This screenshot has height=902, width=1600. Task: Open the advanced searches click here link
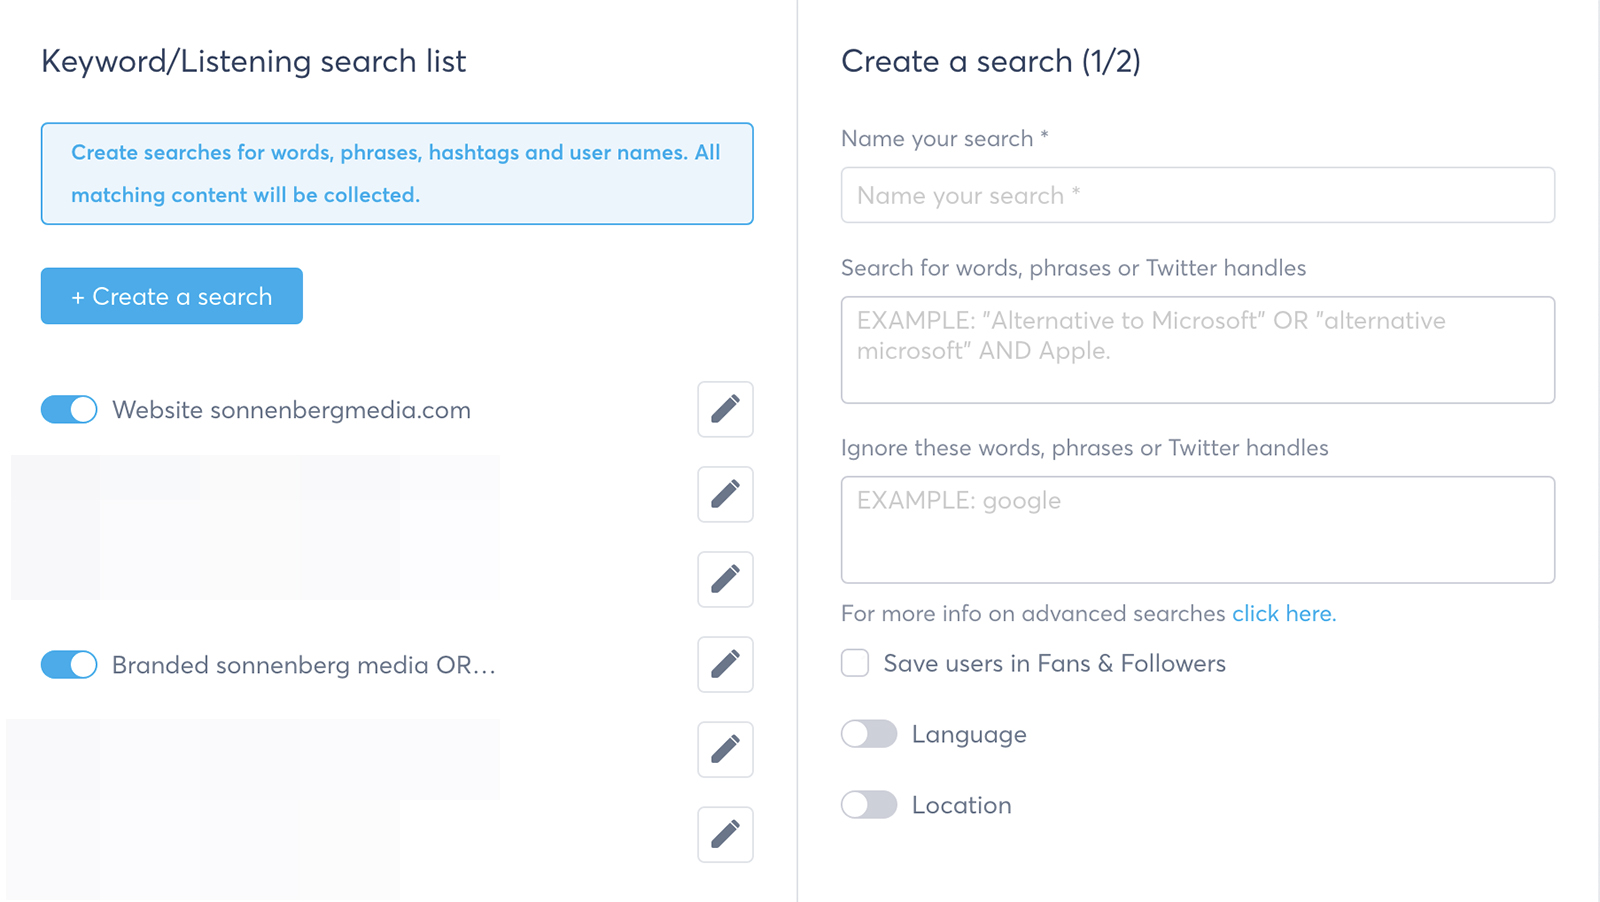(x=1283, y=613)
